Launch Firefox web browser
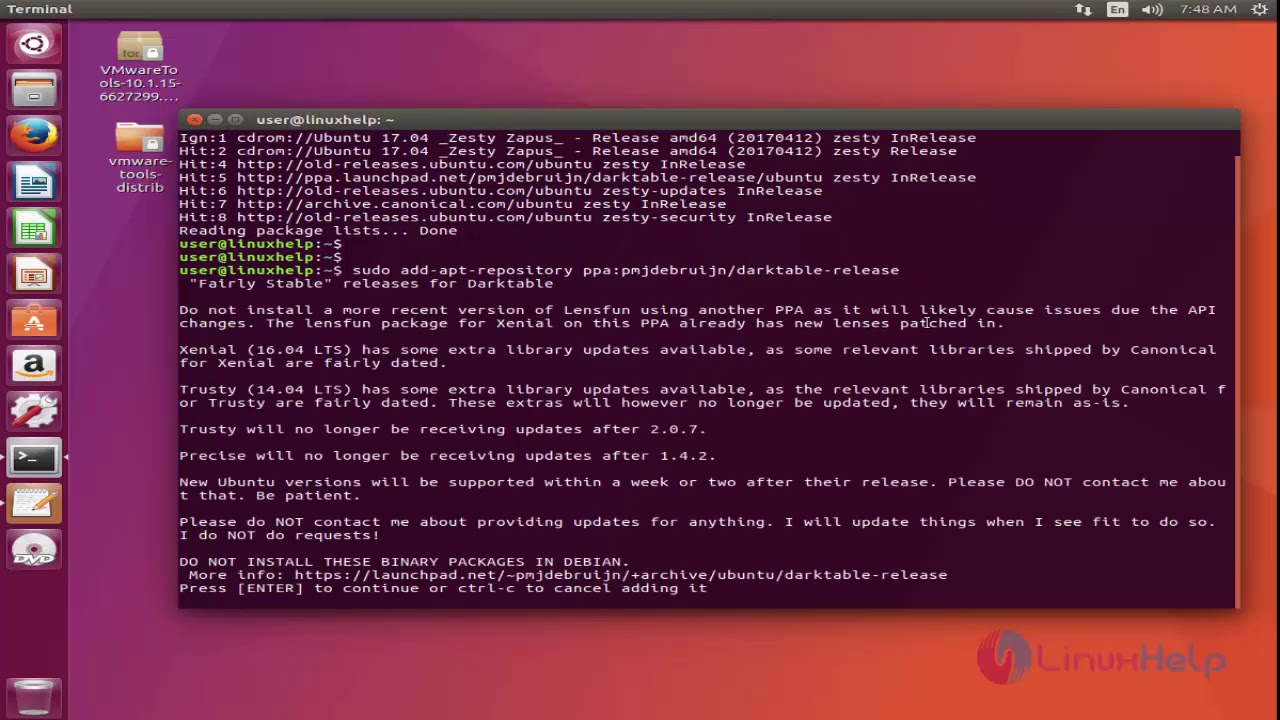The width and height of the screenshot is (1280, 720). [34, 136]
